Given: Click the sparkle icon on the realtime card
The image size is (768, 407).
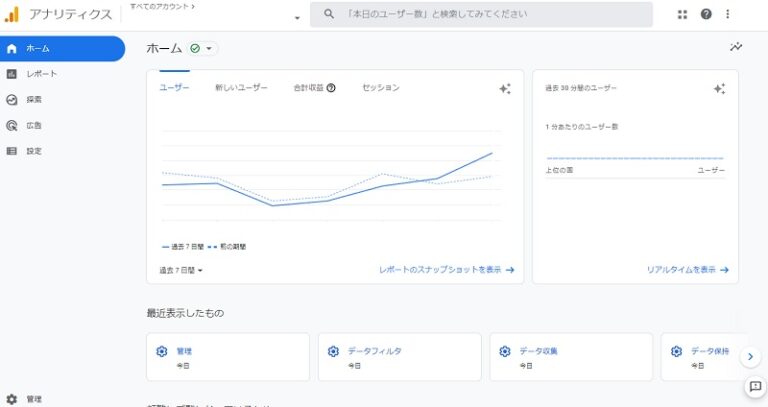Looking at the screenshot, I should pos(719,88).
